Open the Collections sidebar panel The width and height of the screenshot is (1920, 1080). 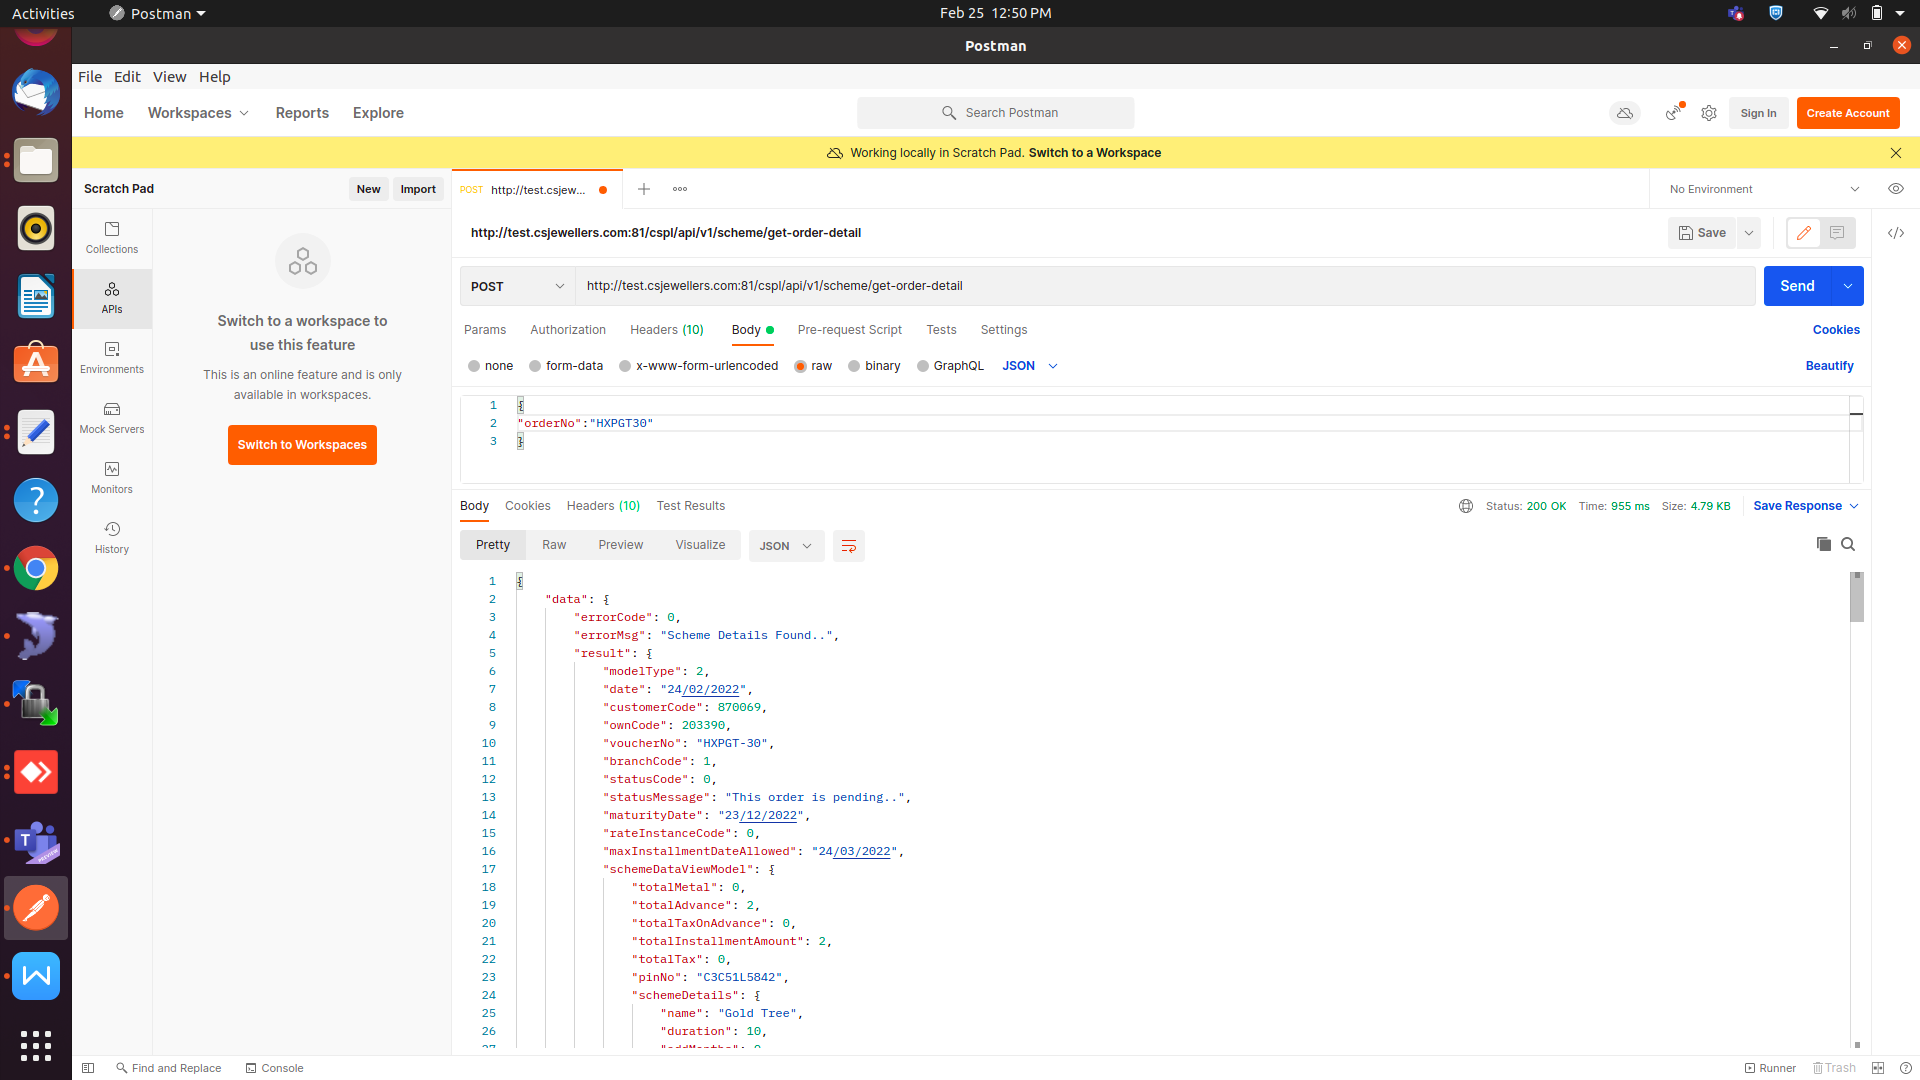pos(112,238)
